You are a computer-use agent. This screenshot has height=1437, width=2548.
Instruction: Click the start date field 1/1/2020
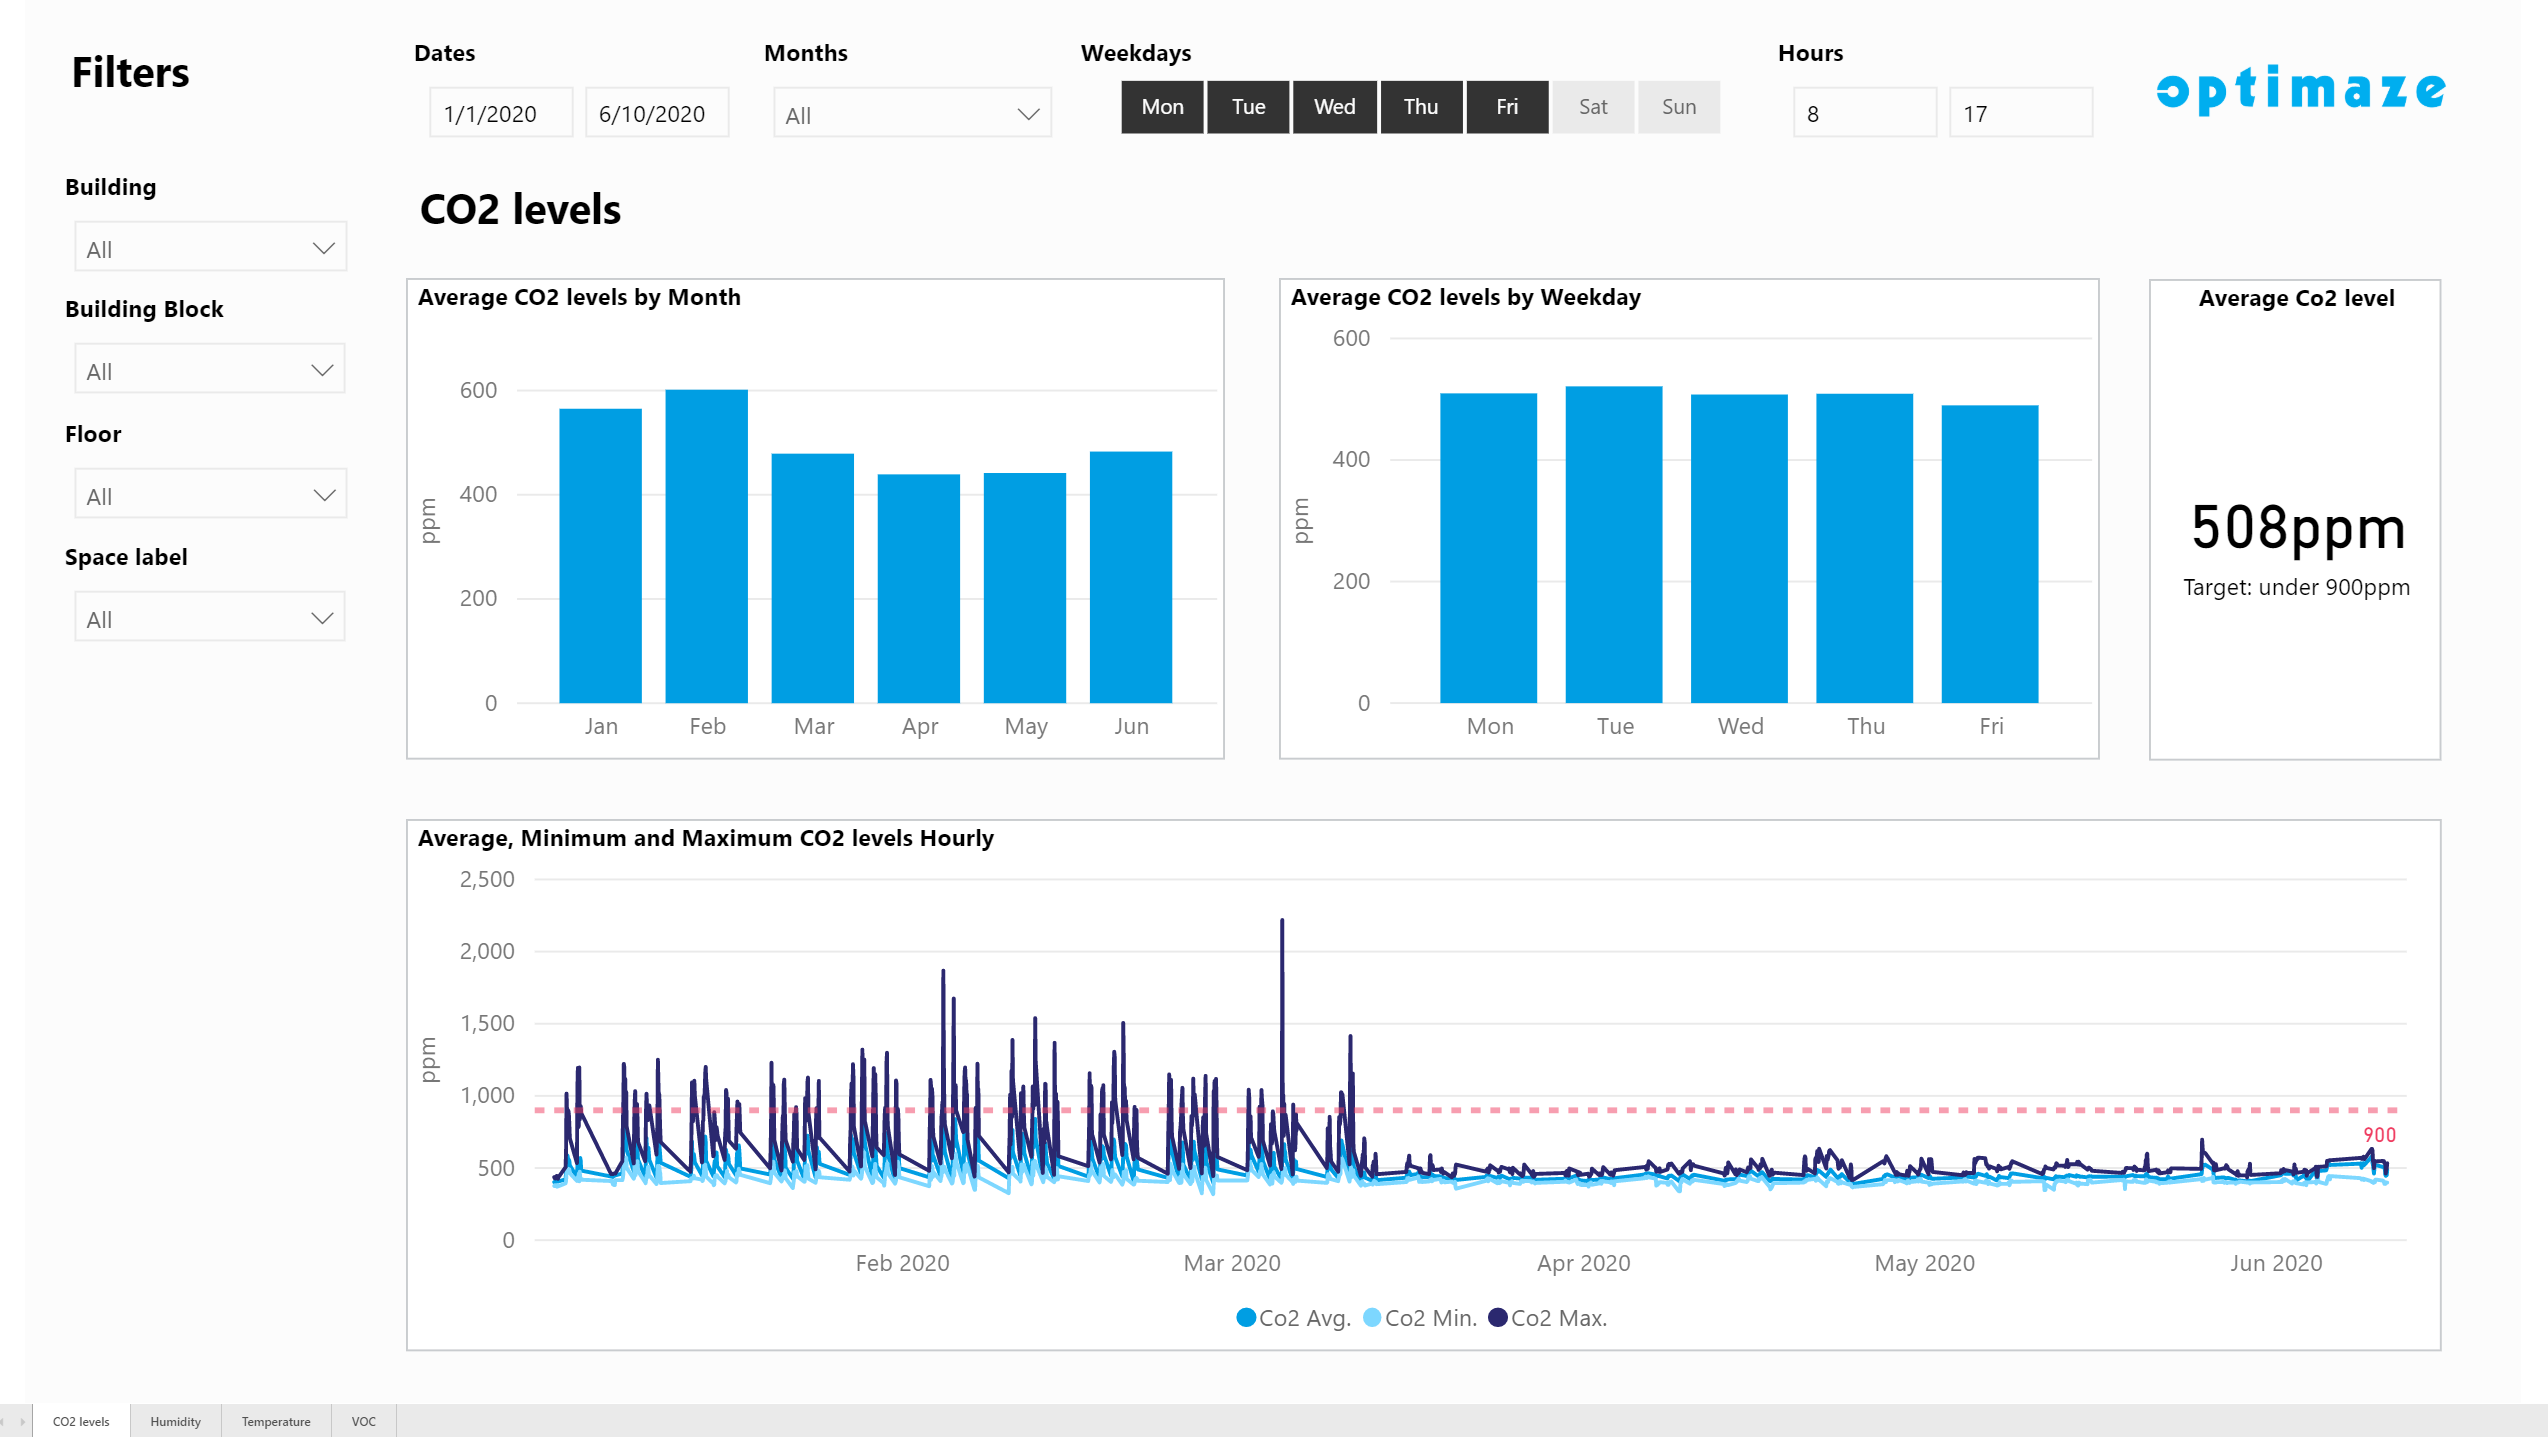500,113
